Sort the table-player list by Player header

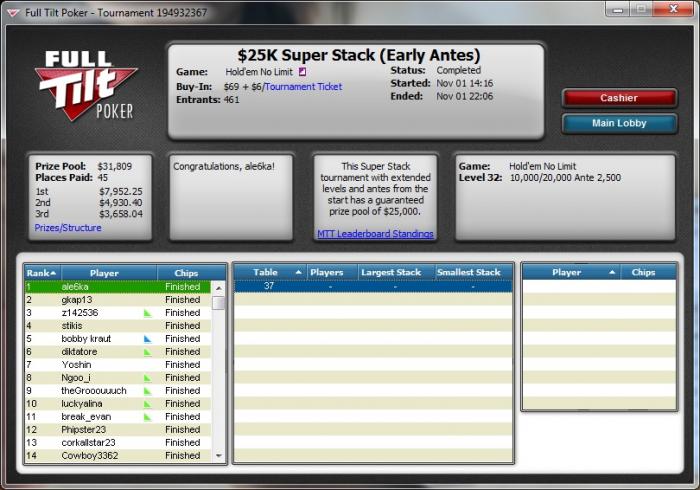[x=571, y=272]
